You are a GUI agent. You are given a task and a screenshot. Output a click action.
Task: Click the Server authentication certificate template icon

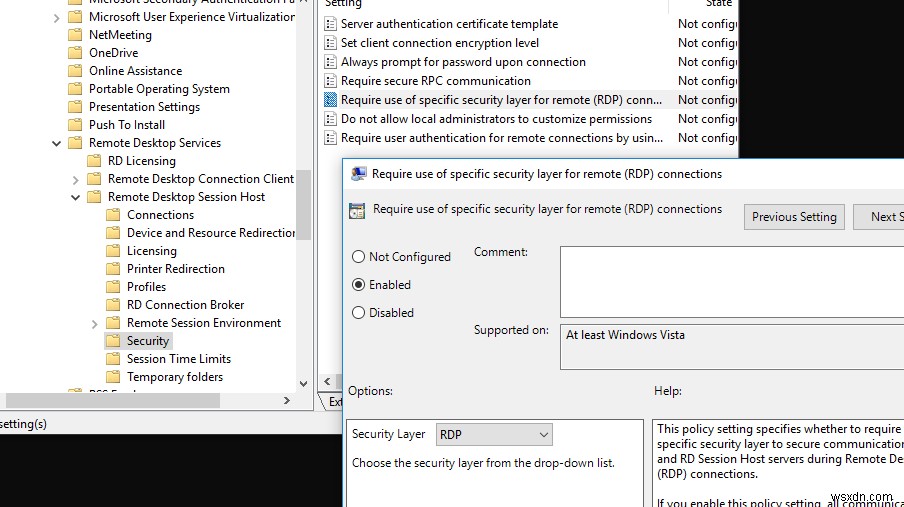pos(331,24)
